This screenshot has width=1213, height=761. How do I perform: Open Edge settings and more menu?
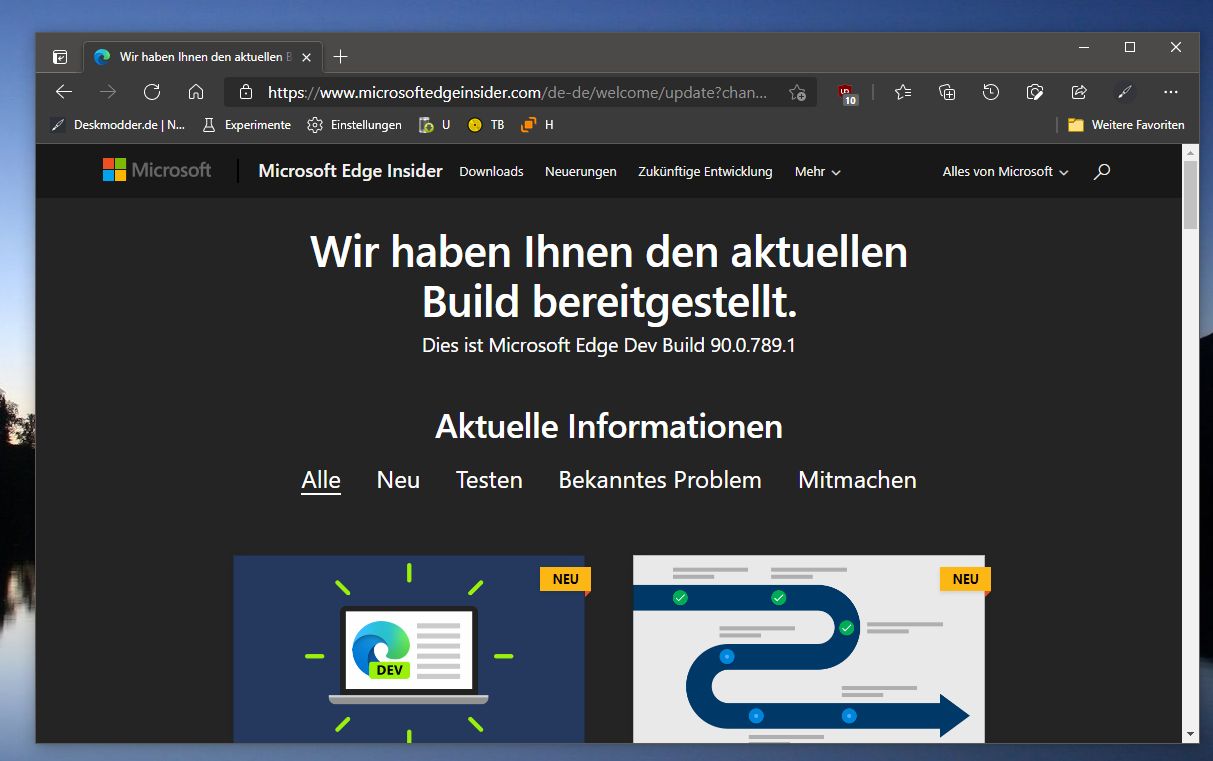1171,92
